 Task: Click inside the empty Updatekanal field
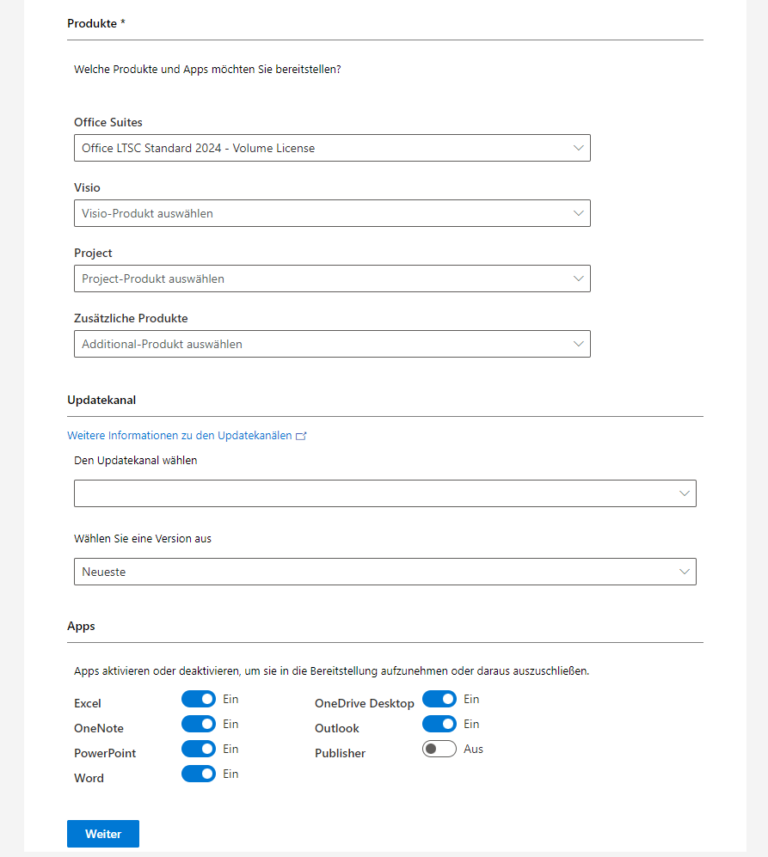(x=300, y=493)
